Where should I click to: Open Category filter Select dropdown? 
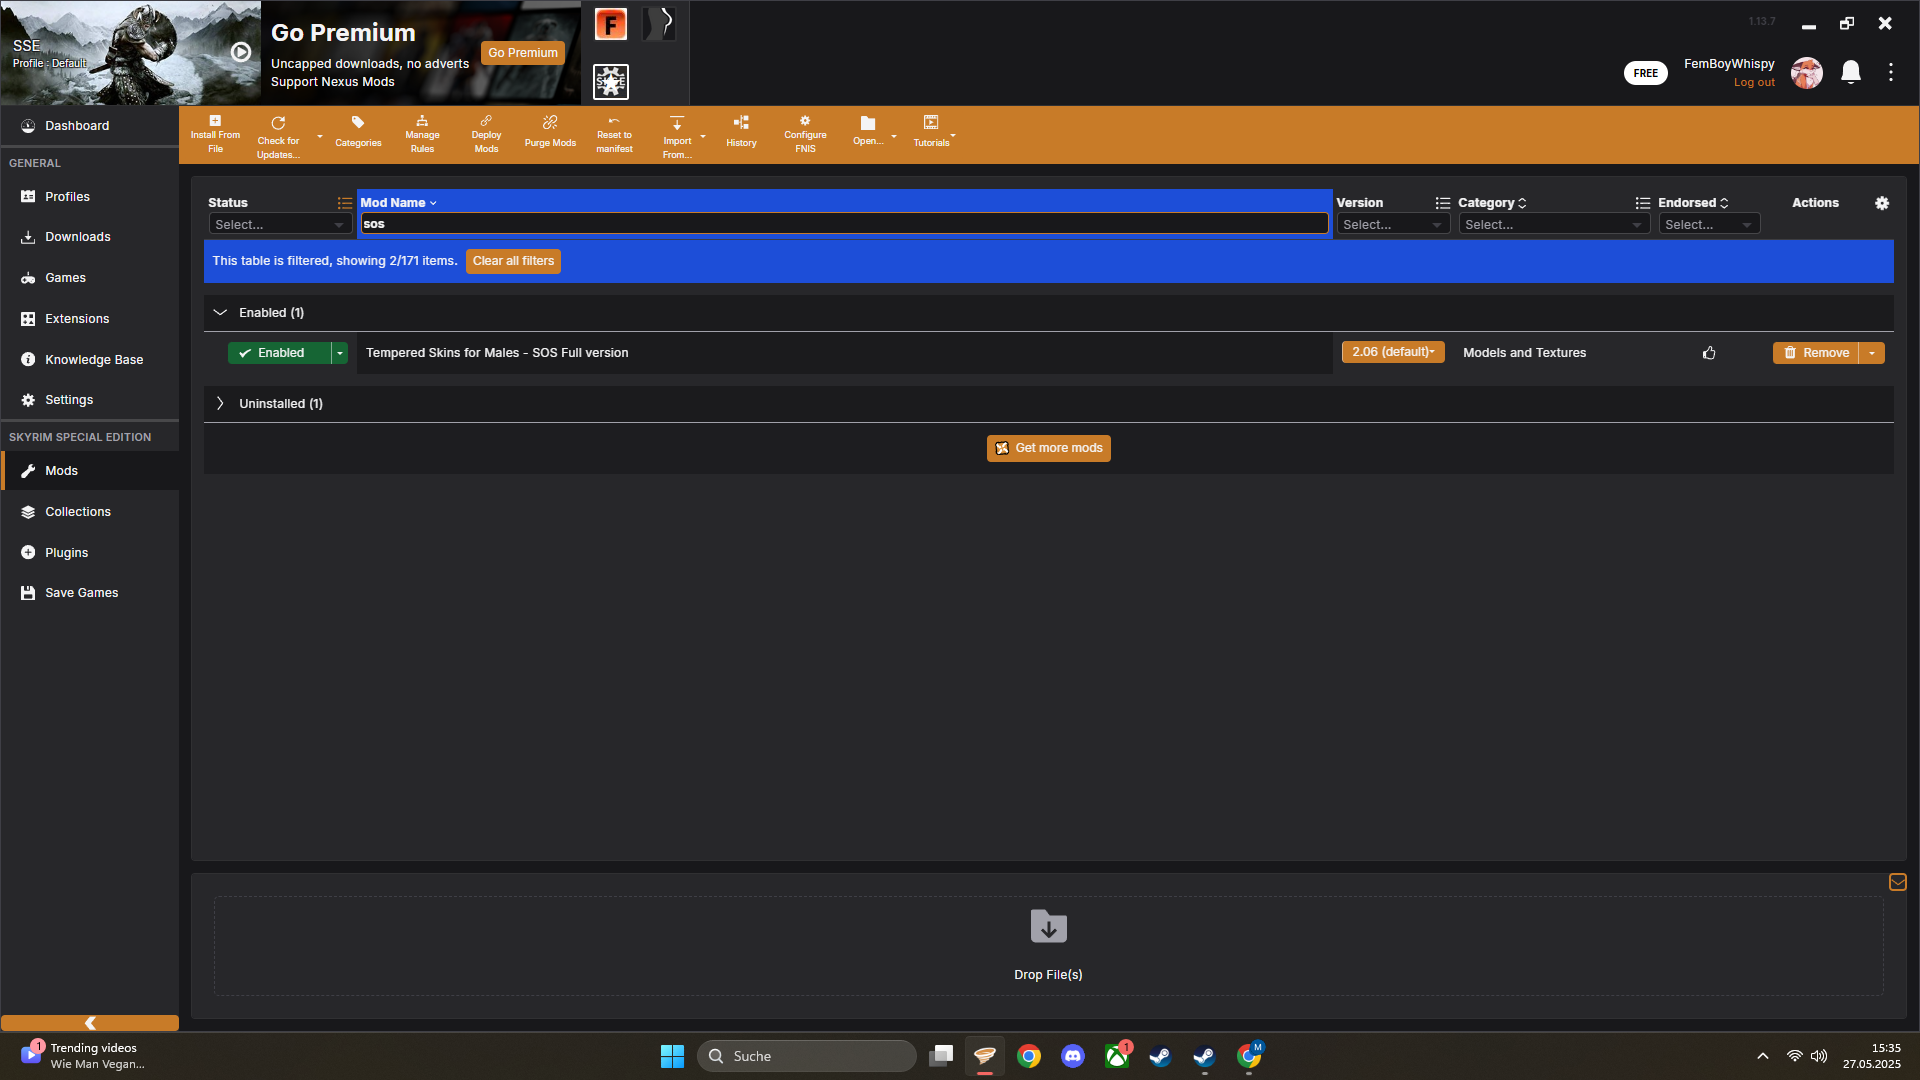pyautogui.click(x=1554, y=225)
